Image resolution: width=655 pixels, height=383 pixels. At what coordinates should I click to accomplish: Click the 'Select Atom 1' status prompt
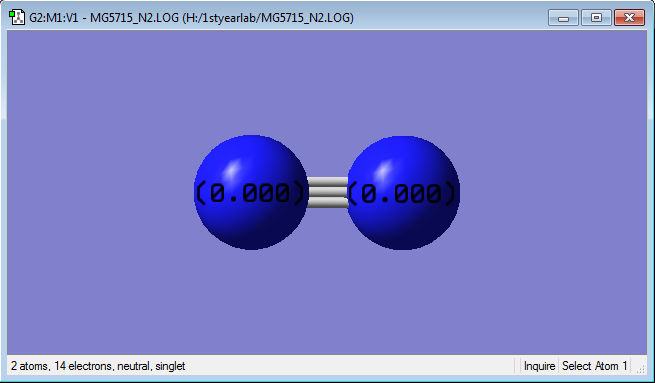594,366
